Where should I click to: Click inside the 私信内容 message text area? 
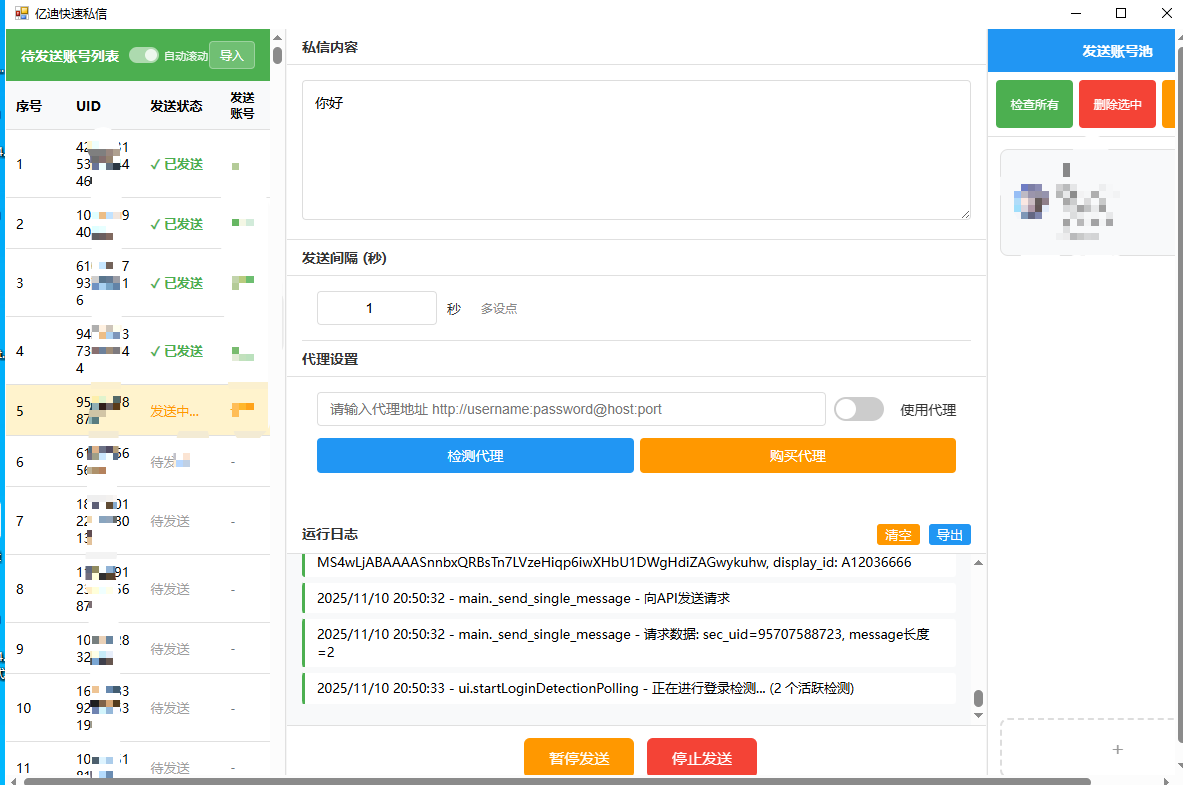click(x=636, y=150)
